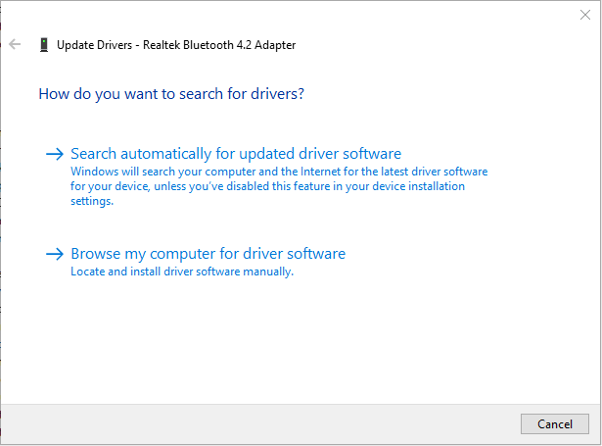The width and height of the screenshot is (602, 446).
Task: Click the background window strip at left edge
Action: [1, 250]
